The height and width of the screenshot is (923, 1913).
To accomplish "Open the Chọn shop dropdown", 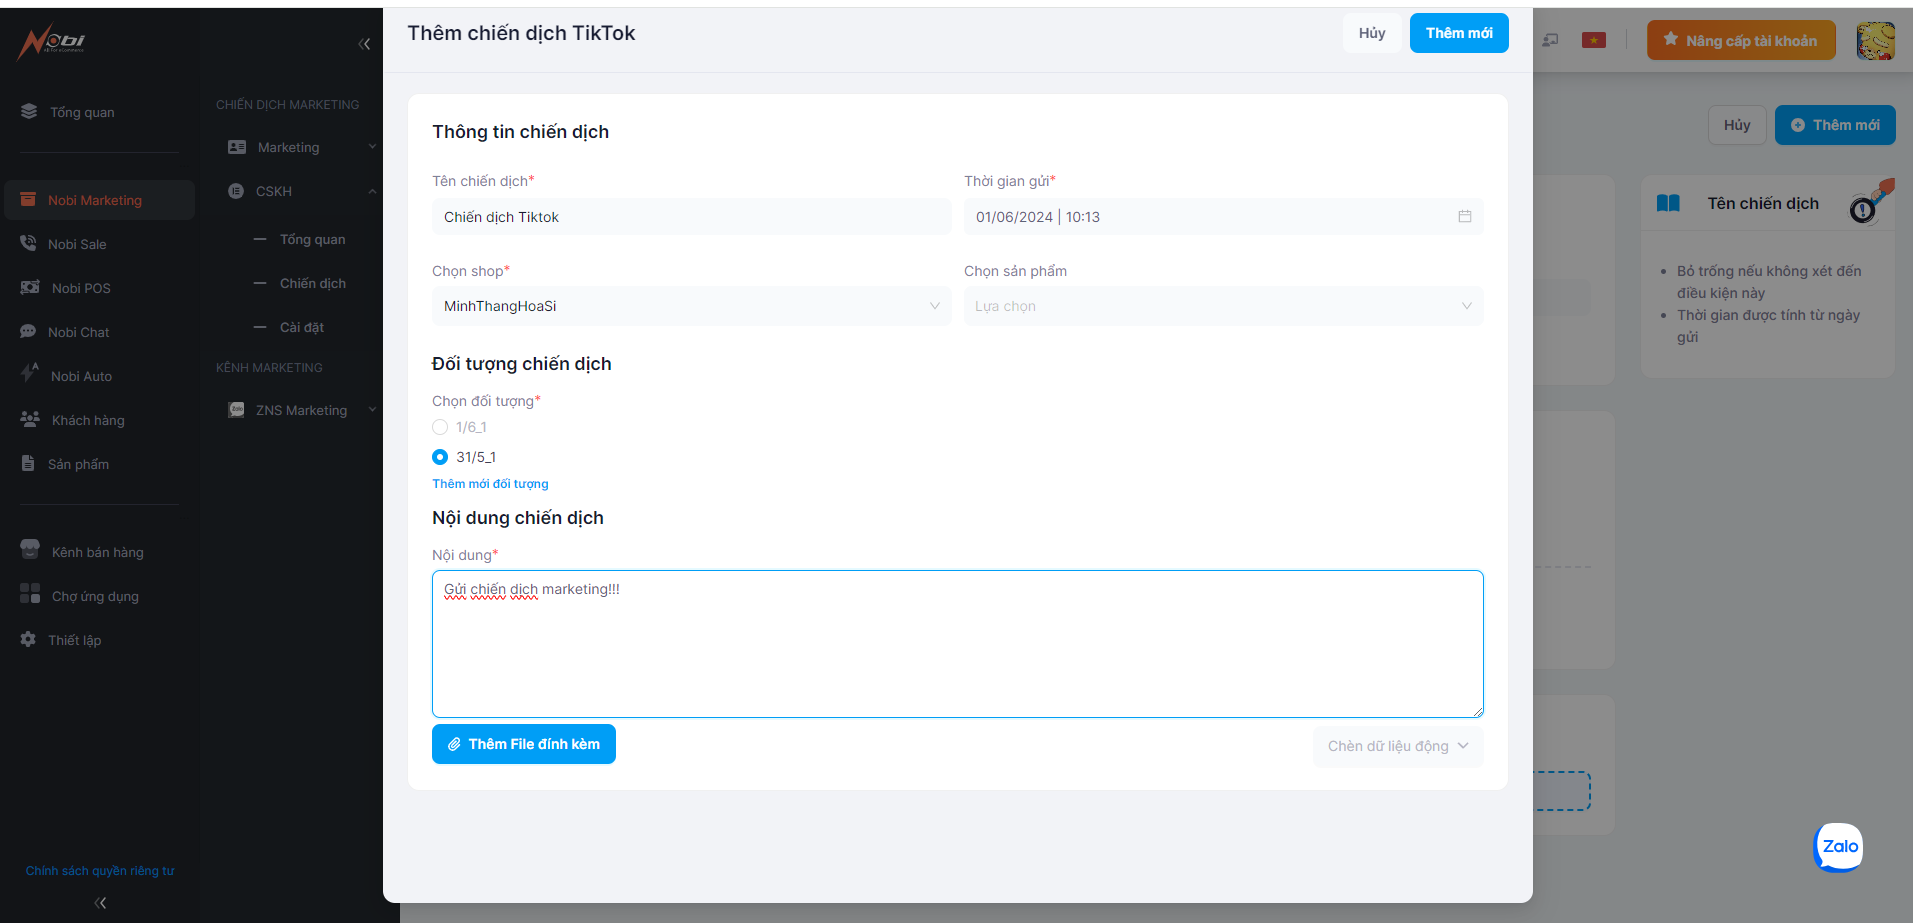I will point(691,306).
